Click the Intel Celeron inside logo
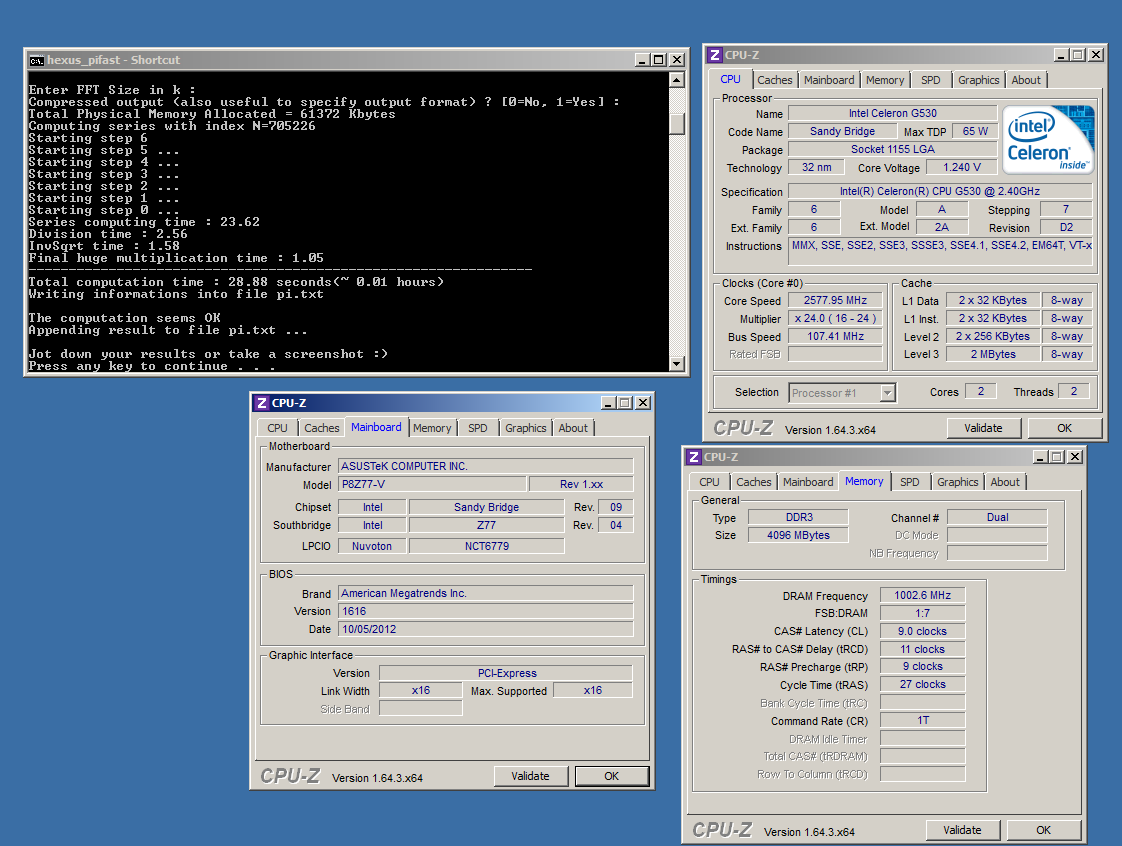The width and height of the screenshot is (1122, 846). (1048, 140)
